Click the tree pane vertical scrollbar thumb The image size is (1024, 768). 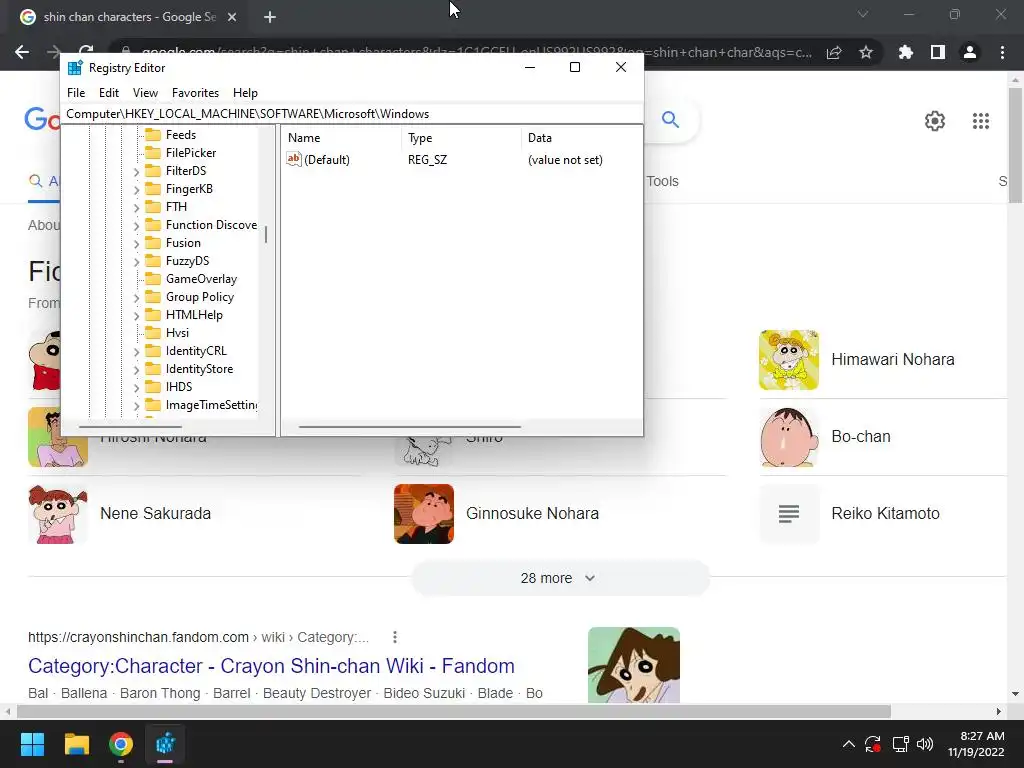(266, 234)
